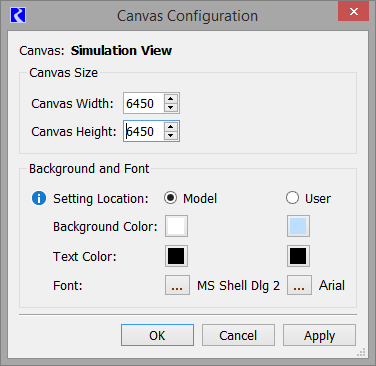Image resolution: width=376 pixels, height=366 pixels.
Task: Click into the Canvas Width input field
Action: pyautogui.click(x=144, y=103)
